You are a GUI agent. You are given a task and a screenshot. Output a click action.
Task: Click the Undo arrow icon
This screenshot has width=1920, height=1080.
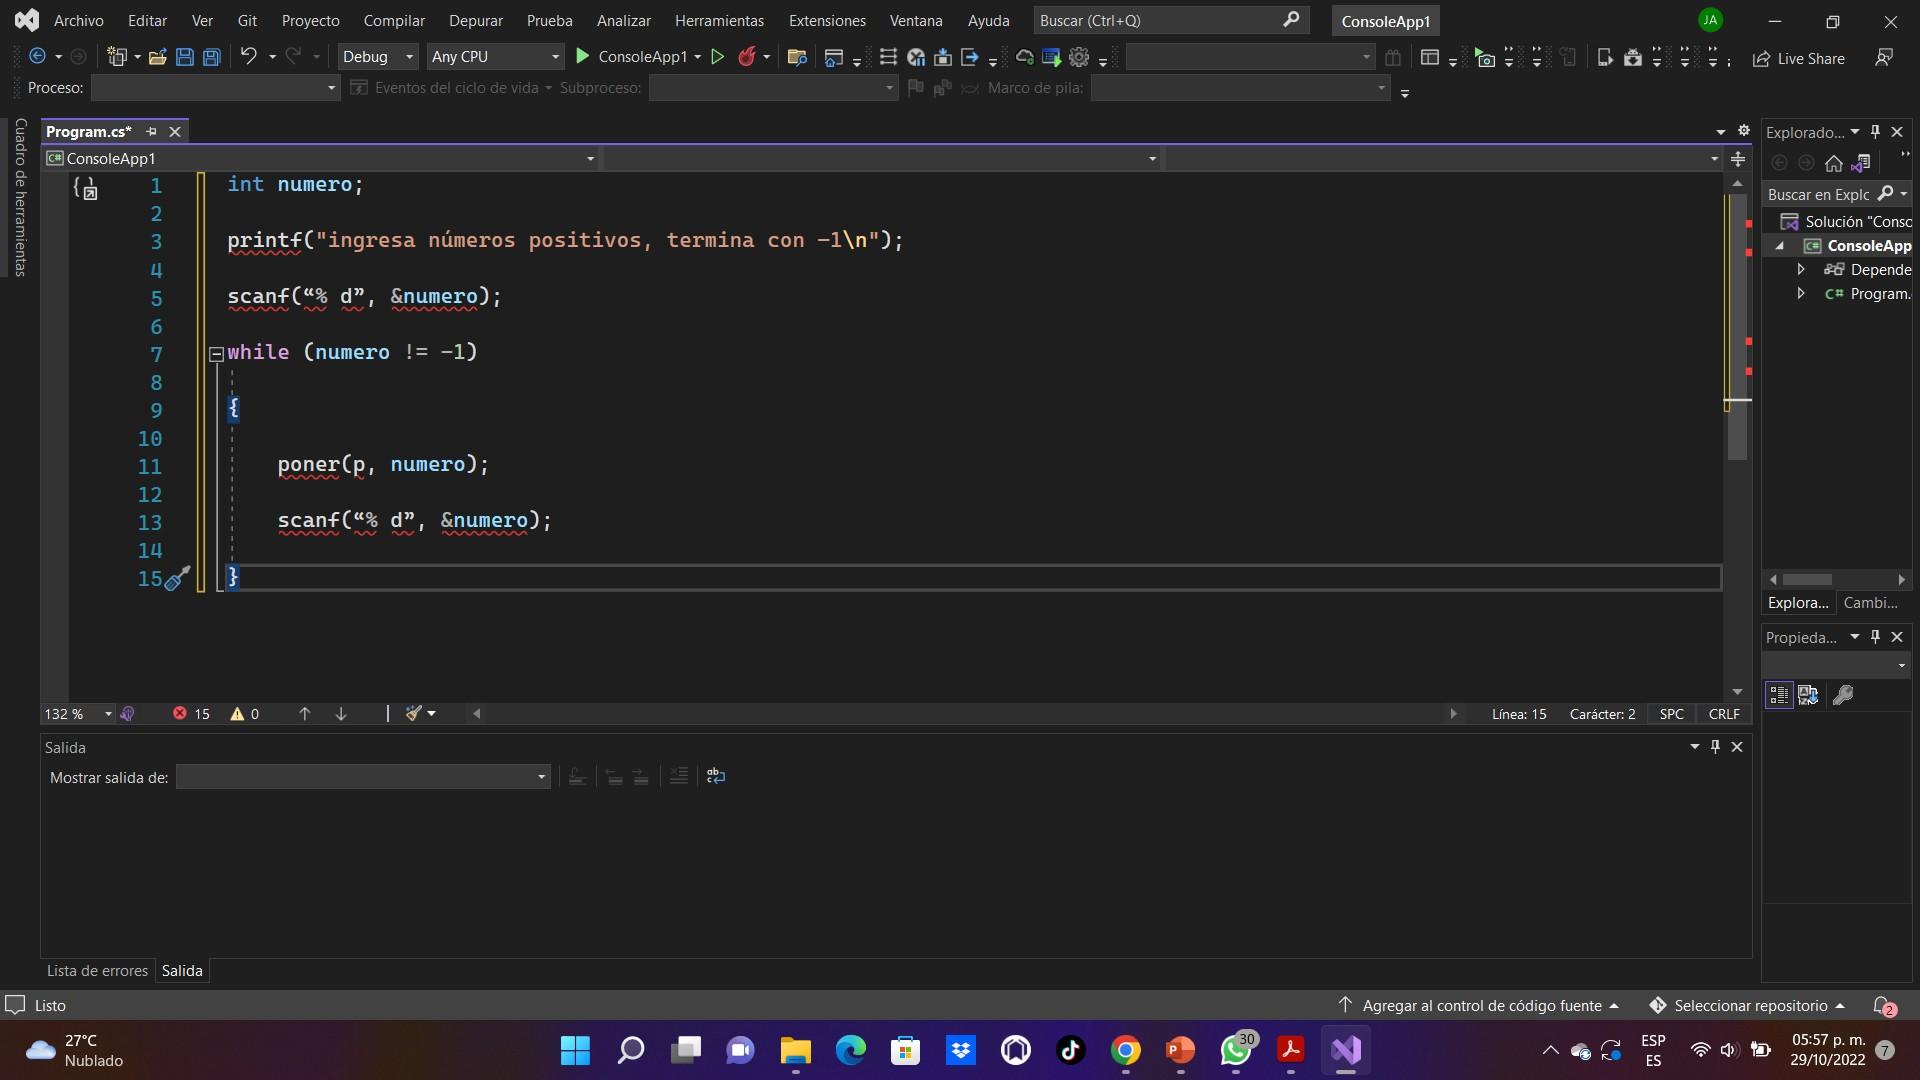248,57
